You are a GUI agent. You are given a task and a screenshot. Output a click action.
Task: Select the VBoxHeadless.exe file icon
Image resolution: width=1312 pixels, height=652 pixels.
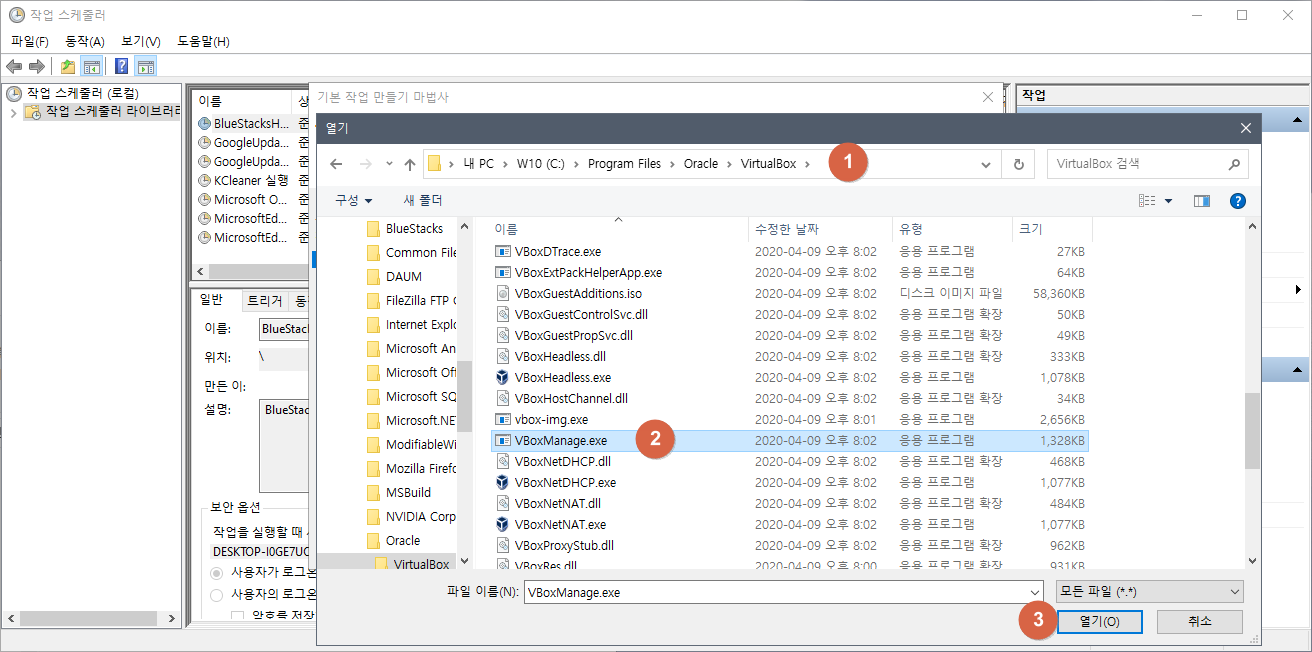click(x=503, y=377)
